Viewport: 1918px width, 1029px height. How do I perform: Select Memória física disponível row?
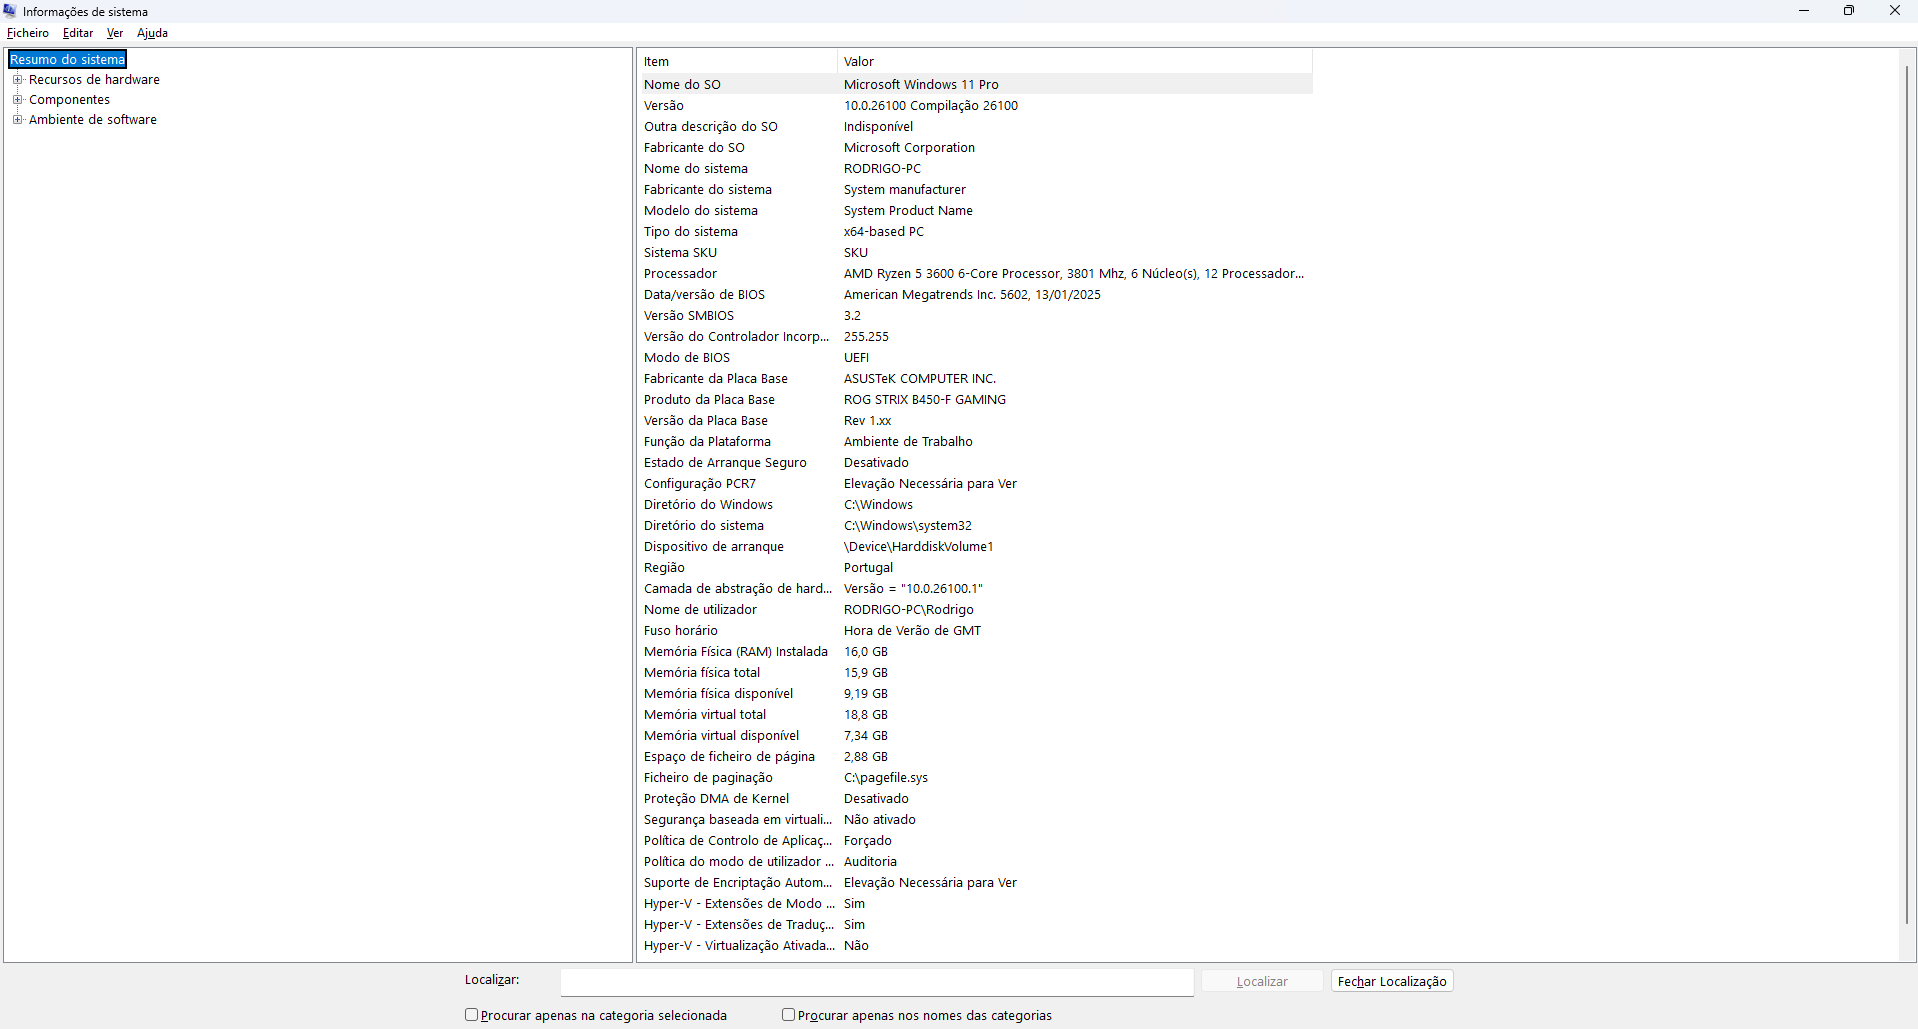coord(975,694)
